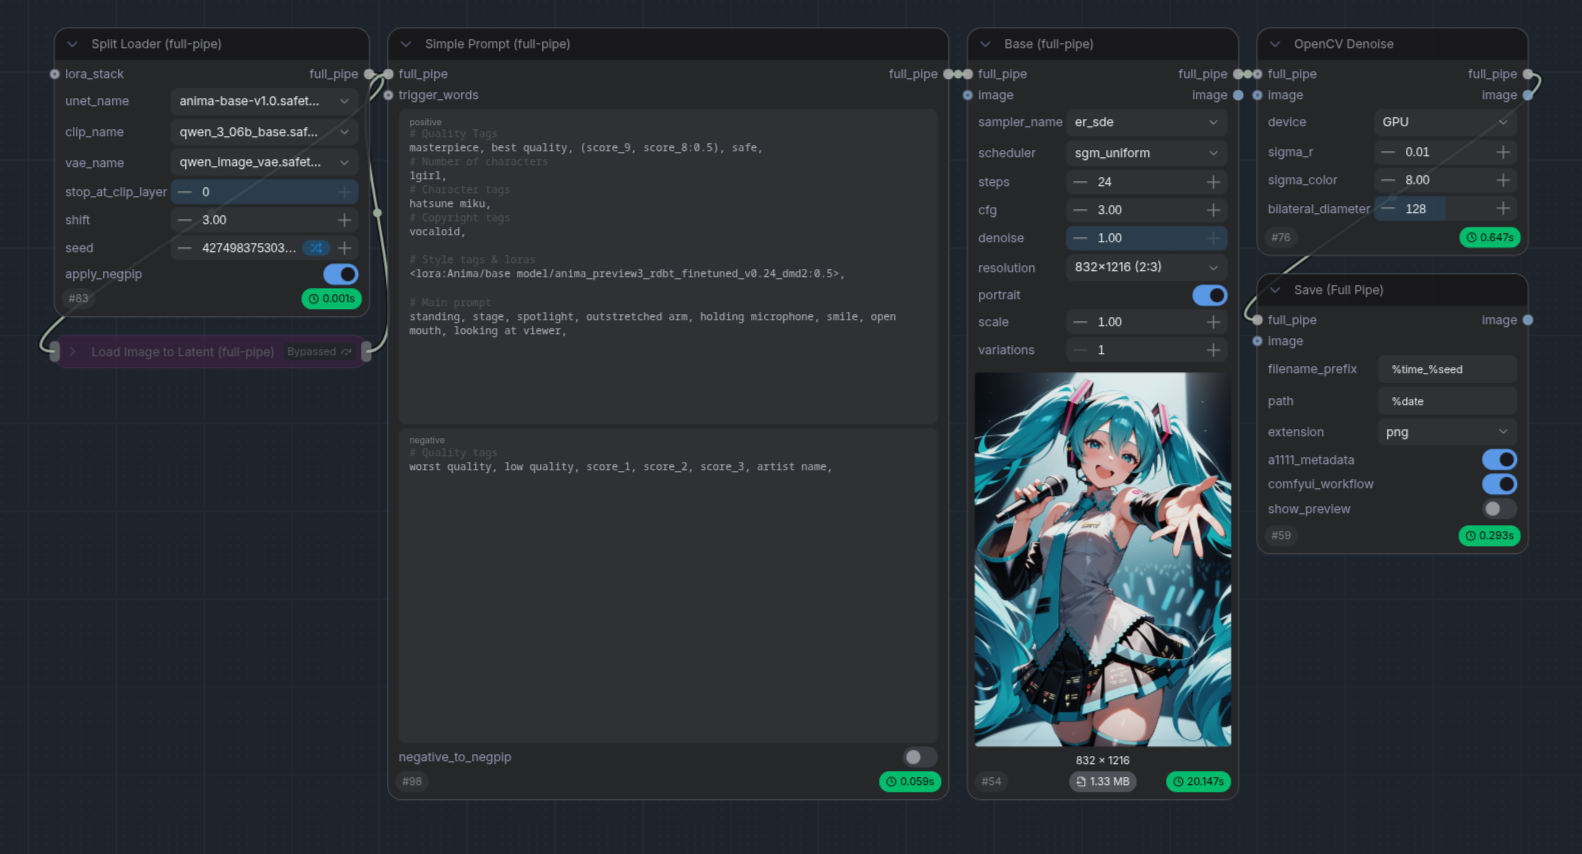The width and height of the screenshot is (1582, 854).
Task: Open the resolution 832×1216 dropdown
Action: point(1147,267)
